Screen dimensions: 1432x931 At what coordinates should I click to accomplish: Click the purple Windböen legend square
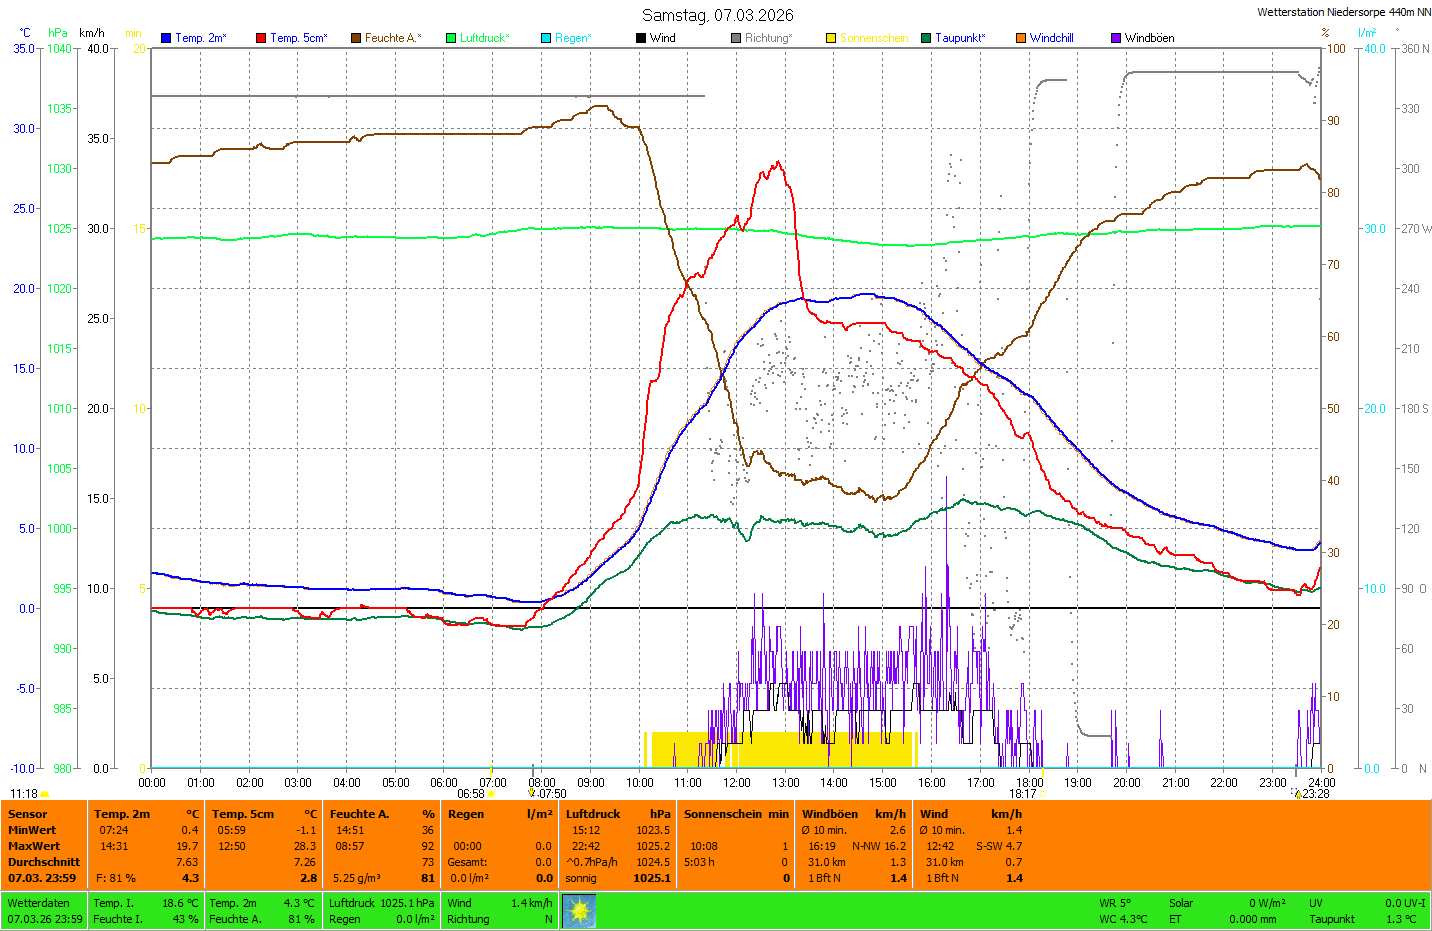pyautogui.click(x=1116, y=38)
